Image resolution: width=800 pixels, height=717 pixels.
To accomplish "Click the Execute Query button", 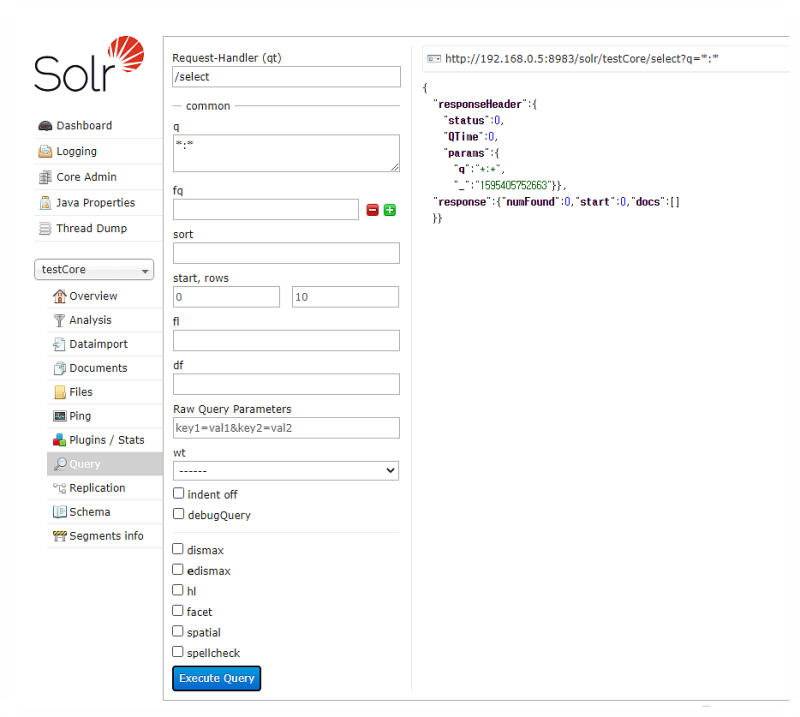I will click(216, 678).
